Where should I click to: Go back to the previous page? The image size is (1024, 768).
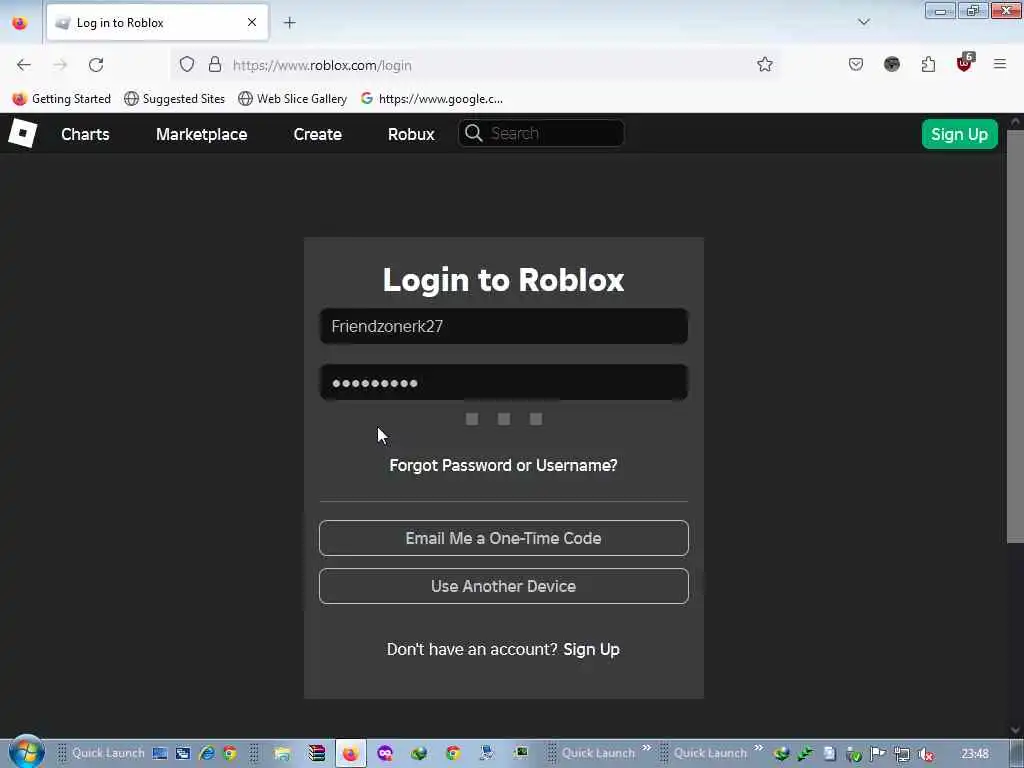coord(24,65)
